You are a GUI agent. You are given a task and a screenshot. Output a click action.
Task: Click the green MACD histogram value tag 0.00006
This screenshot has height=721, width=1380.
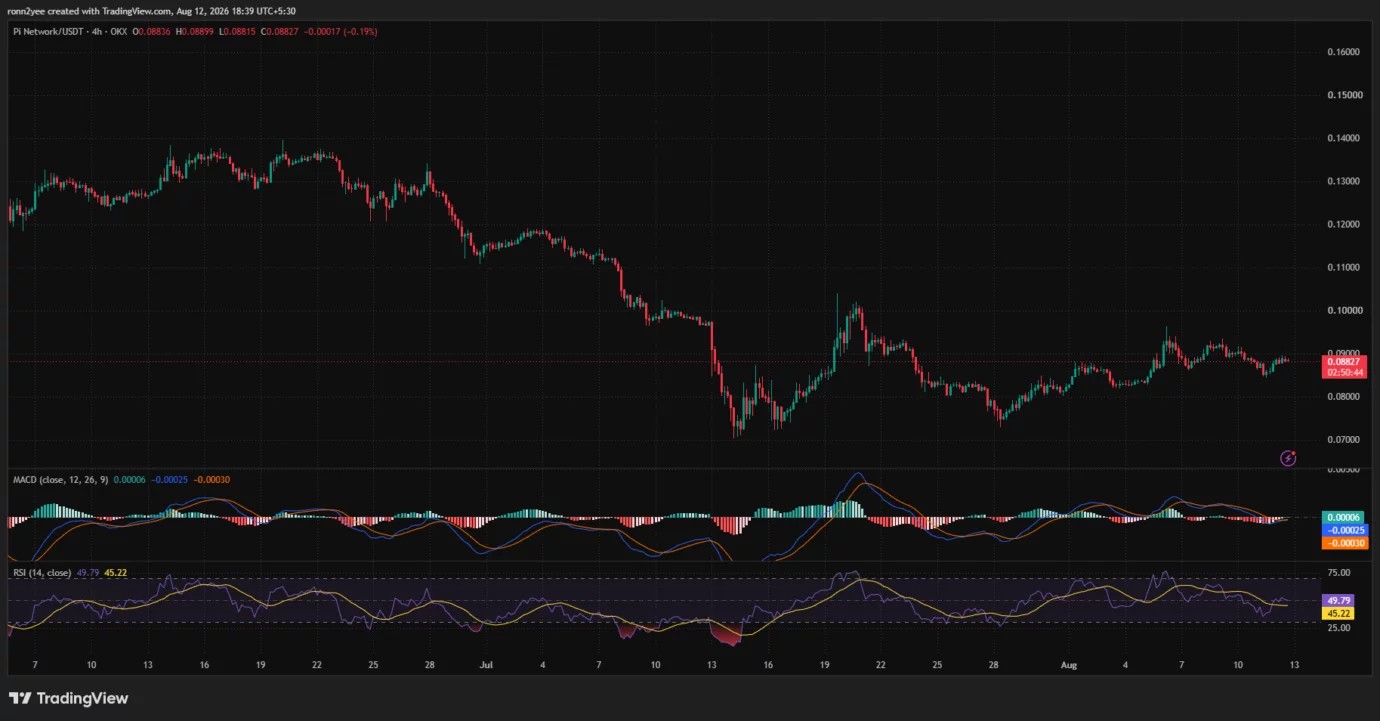click(x=1342, y=518)
